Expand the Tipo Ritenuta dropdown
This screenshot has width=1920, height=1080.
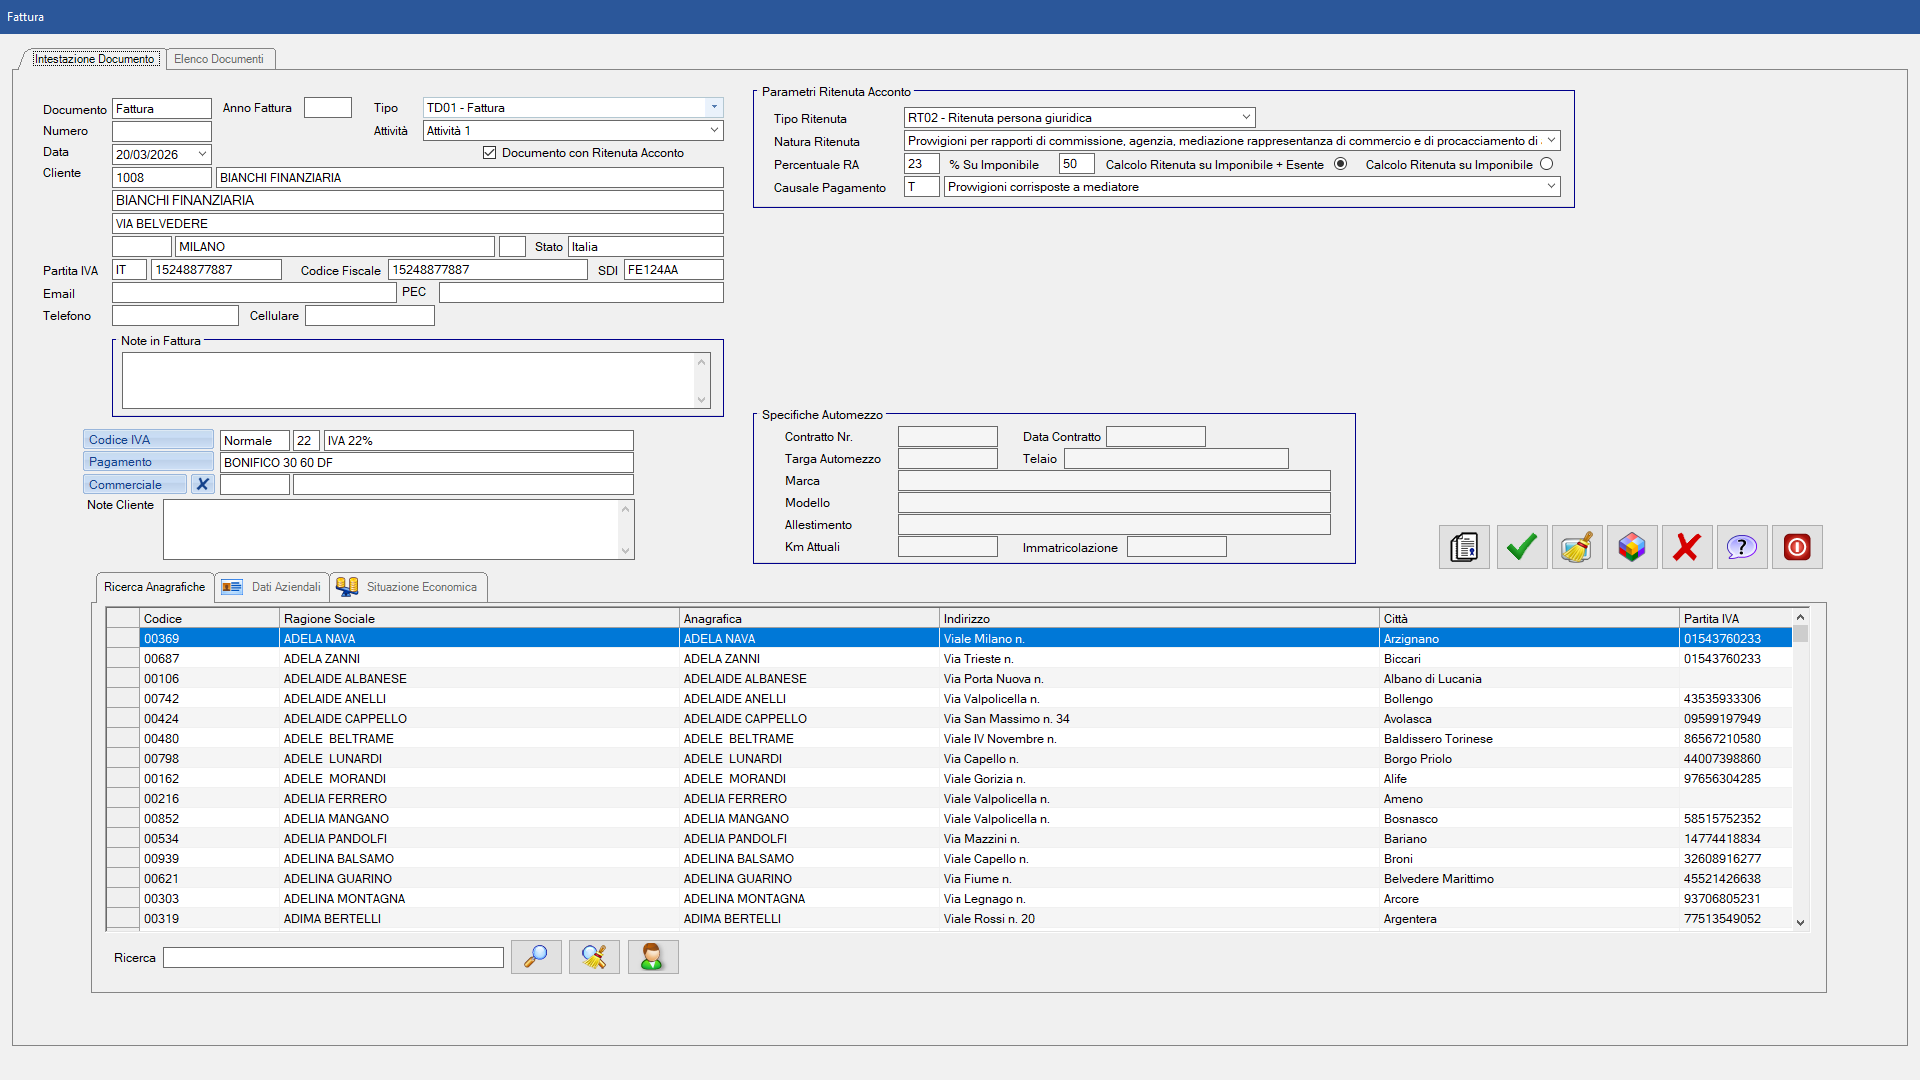pos(1246,117)
